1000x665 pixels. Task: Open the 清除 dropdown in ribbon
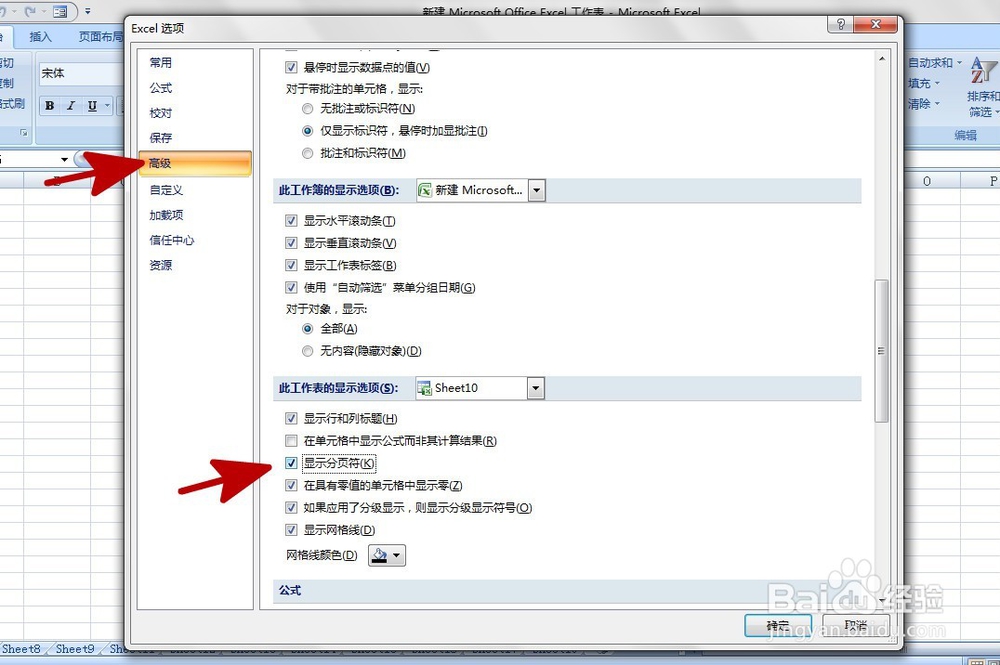tap(924, 103)
